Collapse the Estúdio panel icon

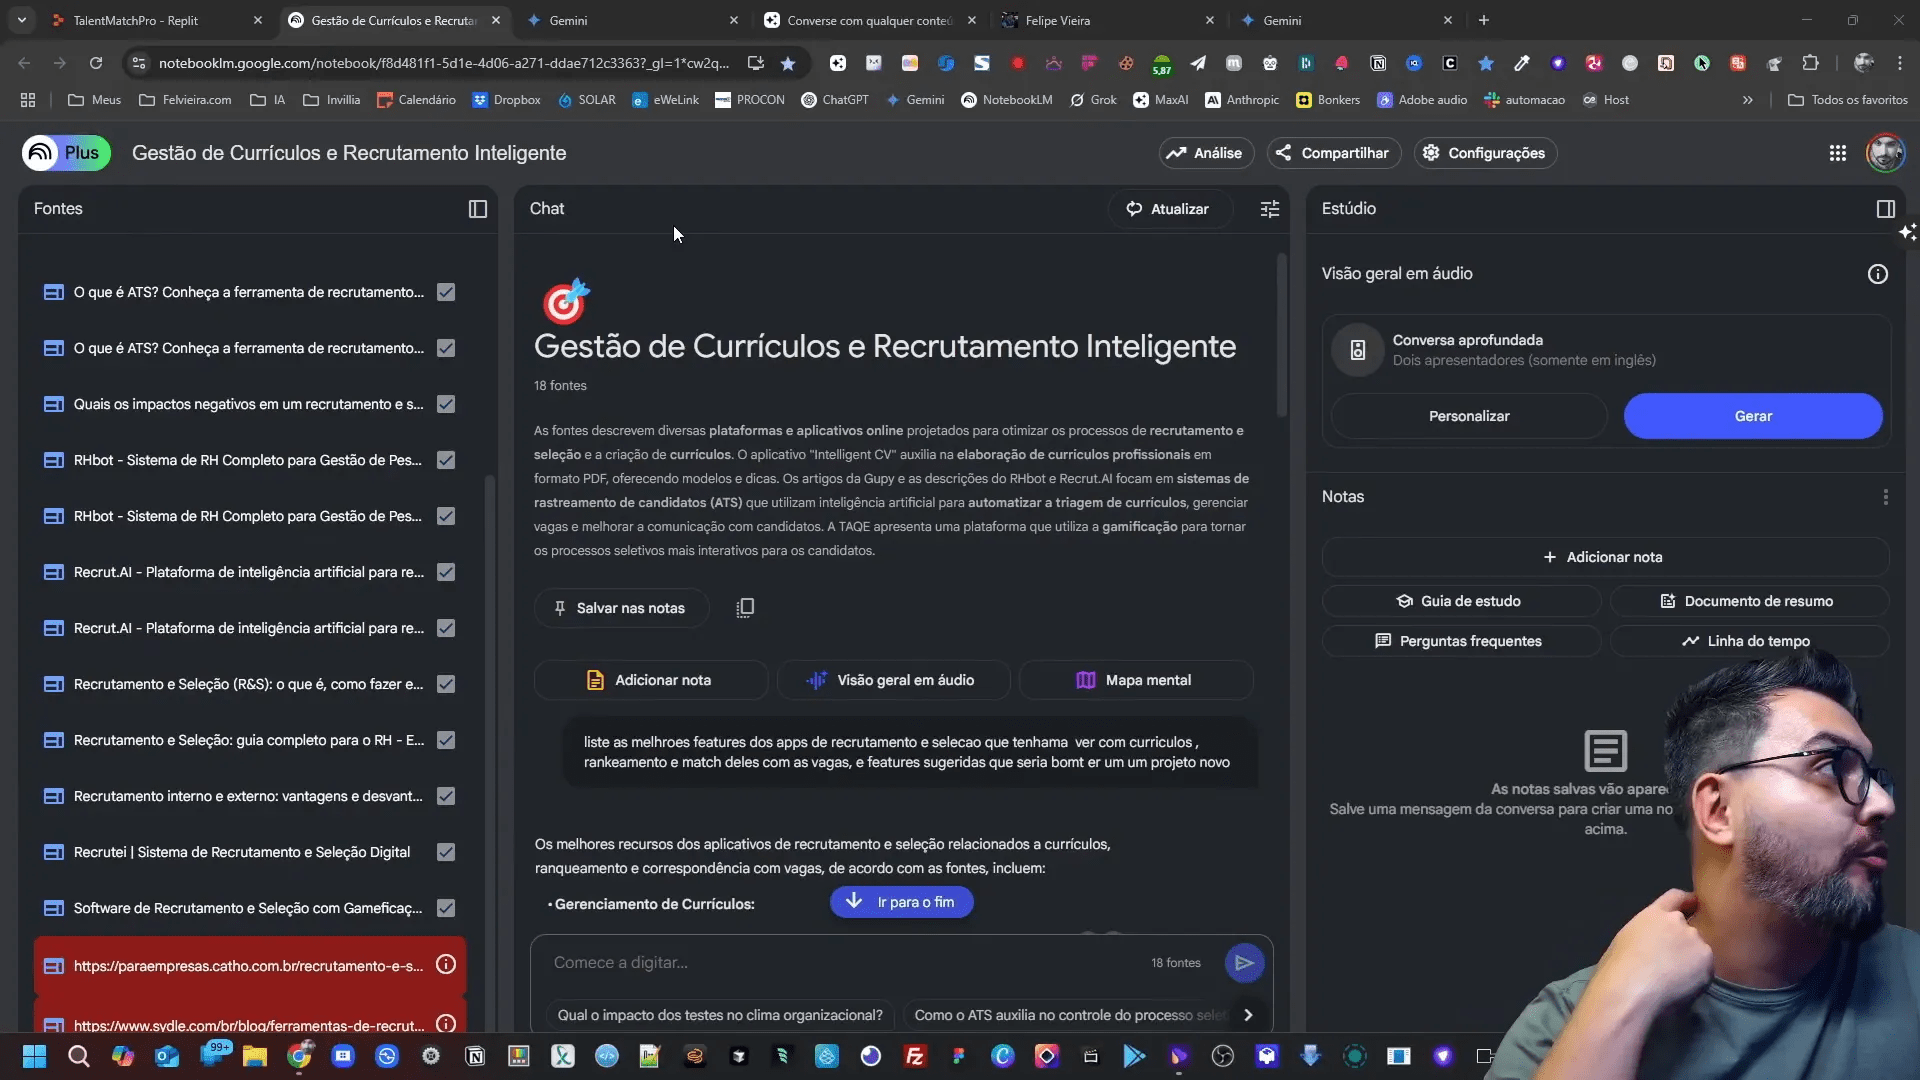tap(1886, 209)
